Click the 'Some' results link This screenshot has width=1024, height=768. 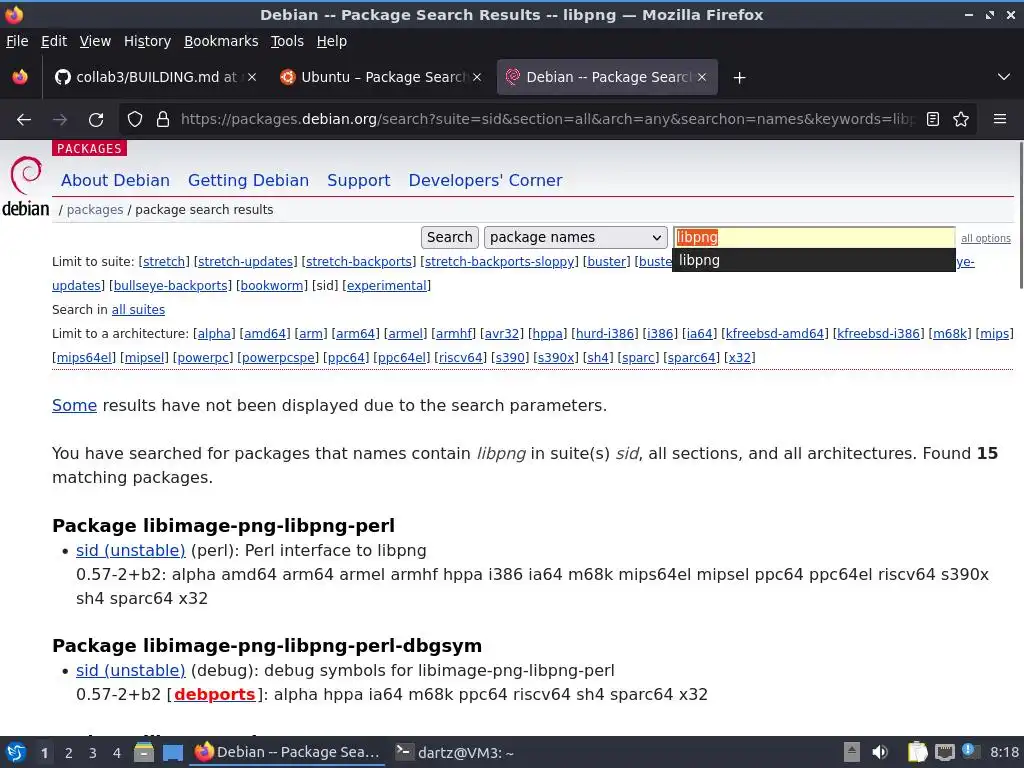point(74,406)
